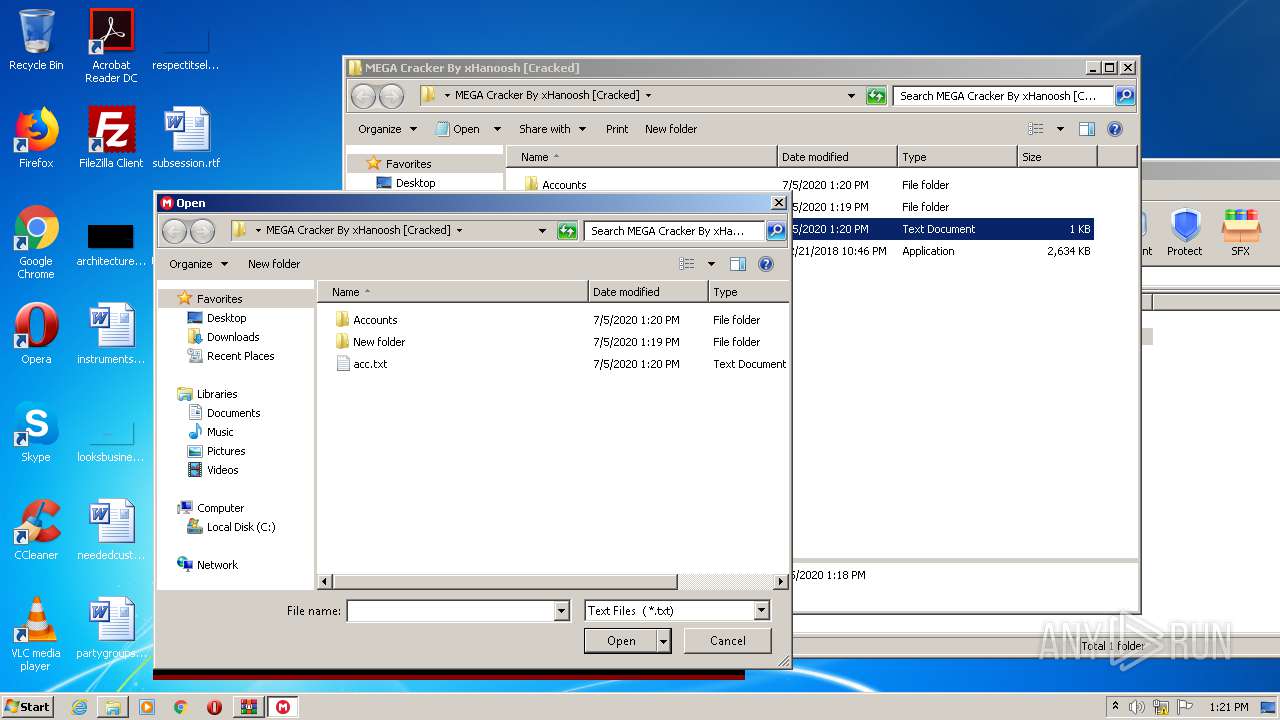Show preview pane in Open dialog
Image resolution: width=1280 pixels, height=720 pixels.
pos(738,264)
